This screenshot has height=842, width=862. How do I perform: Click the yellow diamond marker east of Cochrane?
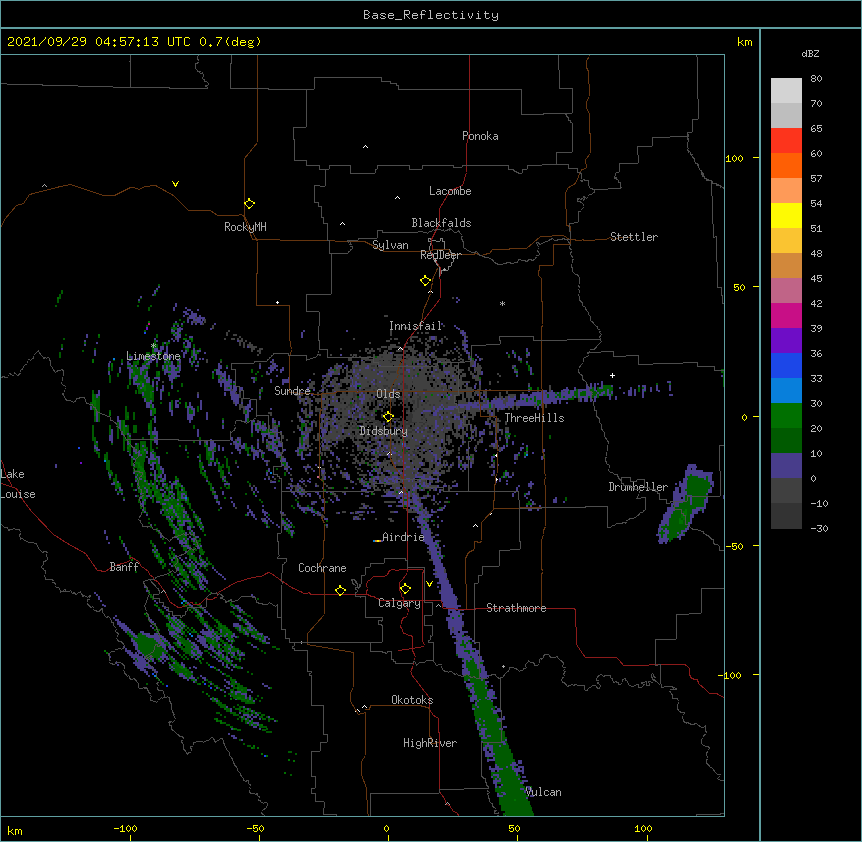340,590
